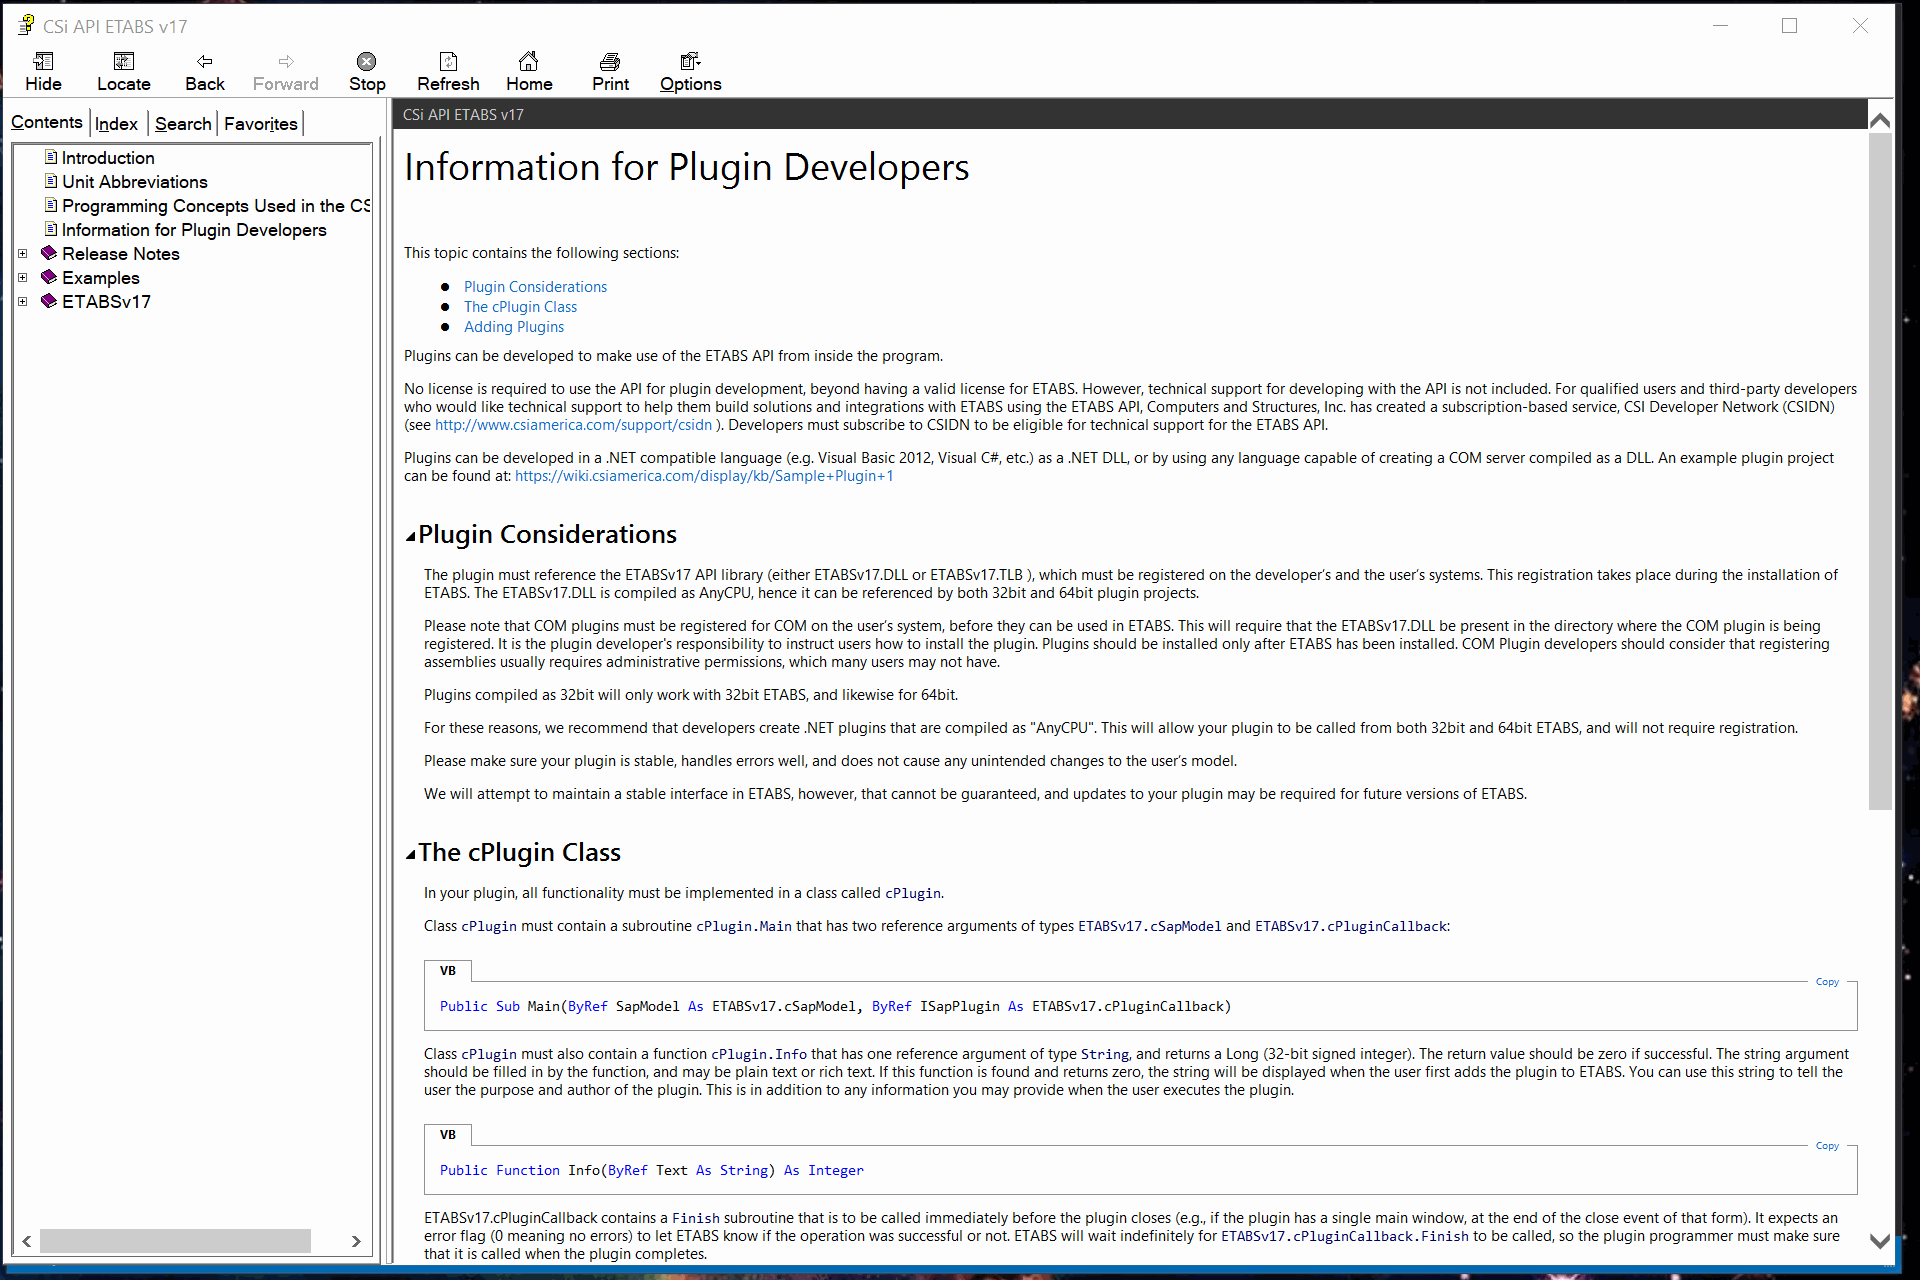Expand the Release Notes tree node
The width and height of the screenshot is (1920, 1280).
click(x=23, y=254)
